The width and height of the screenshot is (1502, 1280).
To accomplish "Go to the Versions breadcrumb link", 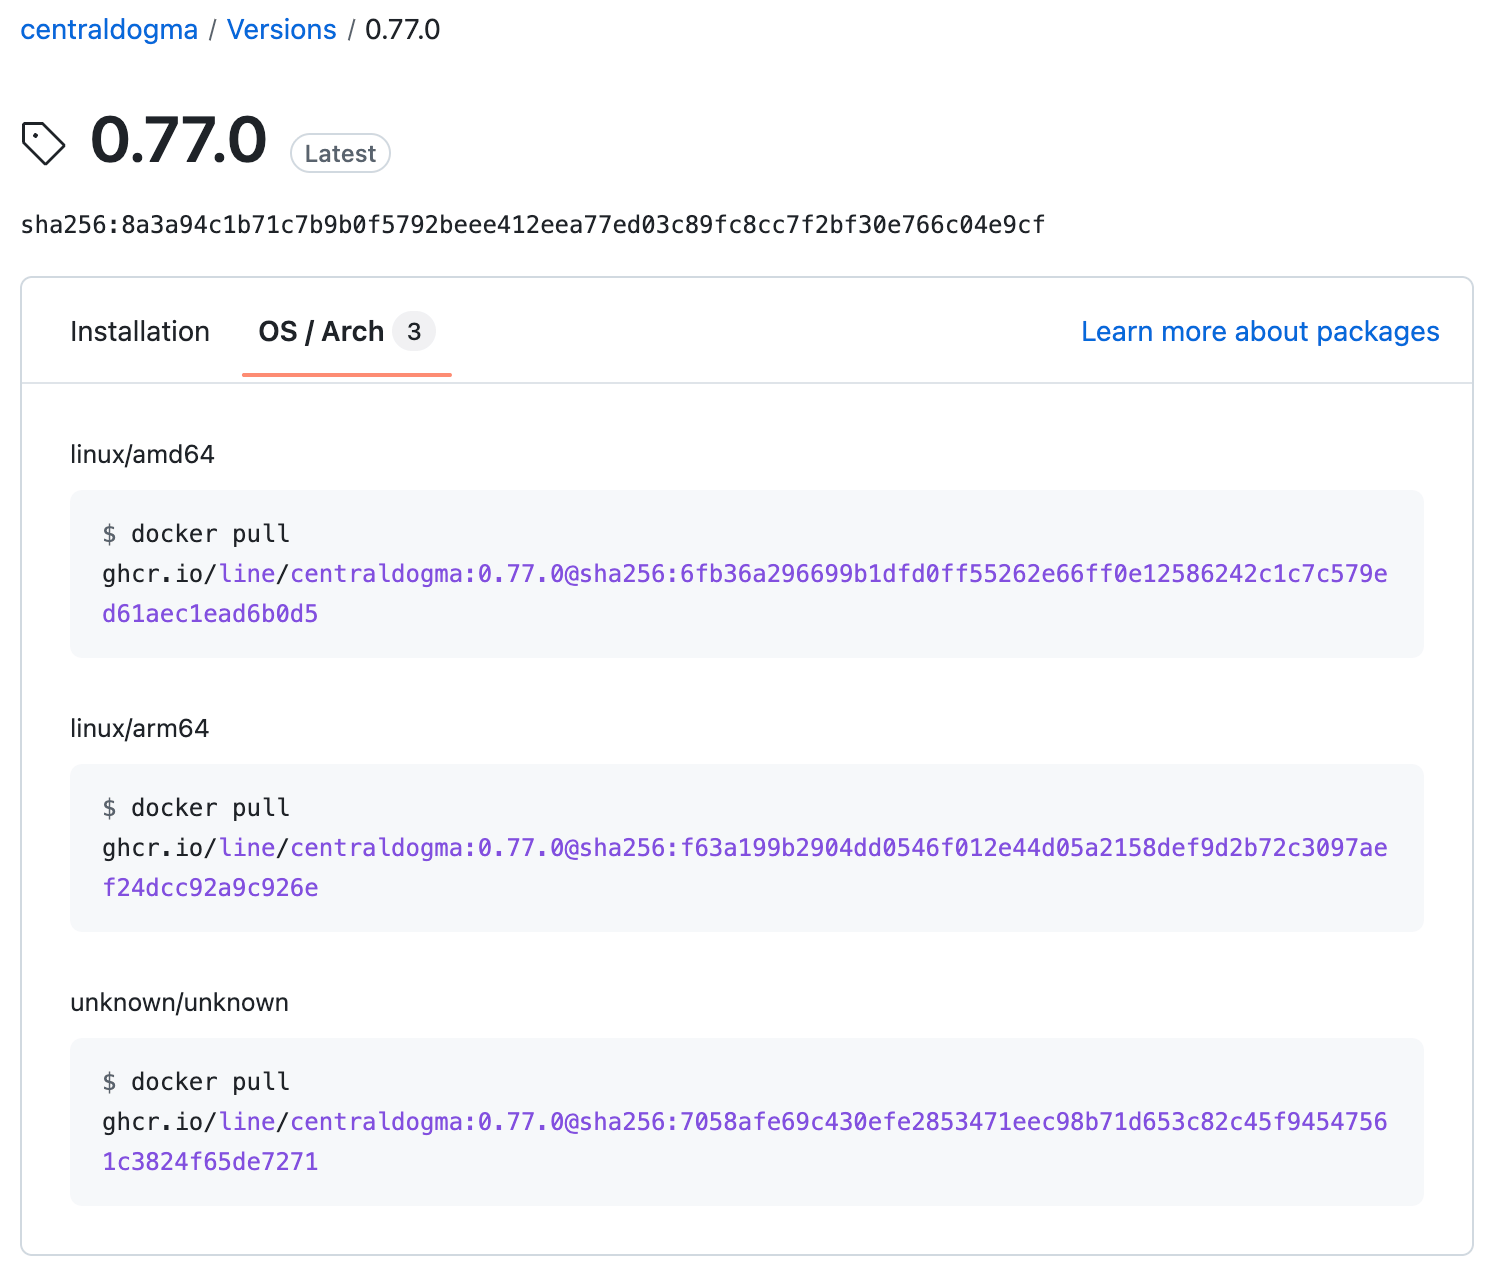I will [x=281, y=30].
